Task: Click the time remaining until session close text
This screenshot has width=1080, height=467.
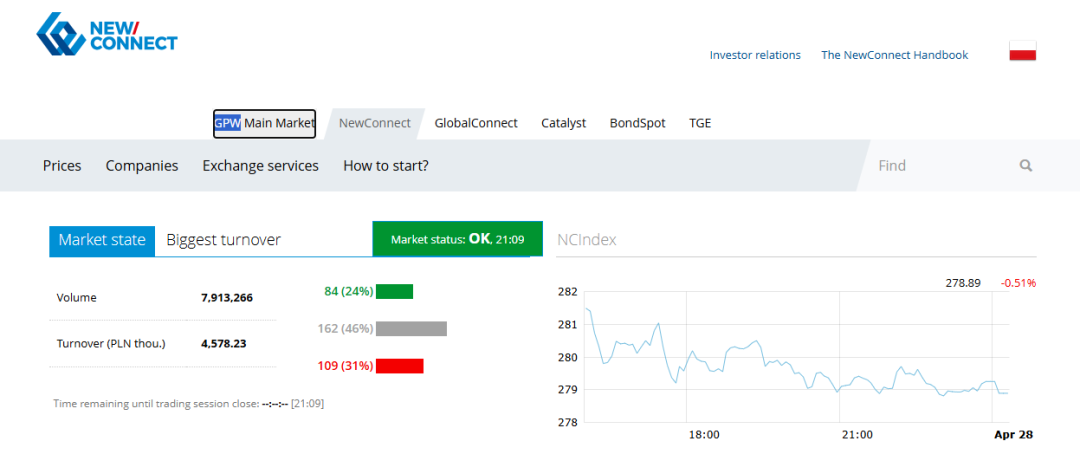Action: 189,403
